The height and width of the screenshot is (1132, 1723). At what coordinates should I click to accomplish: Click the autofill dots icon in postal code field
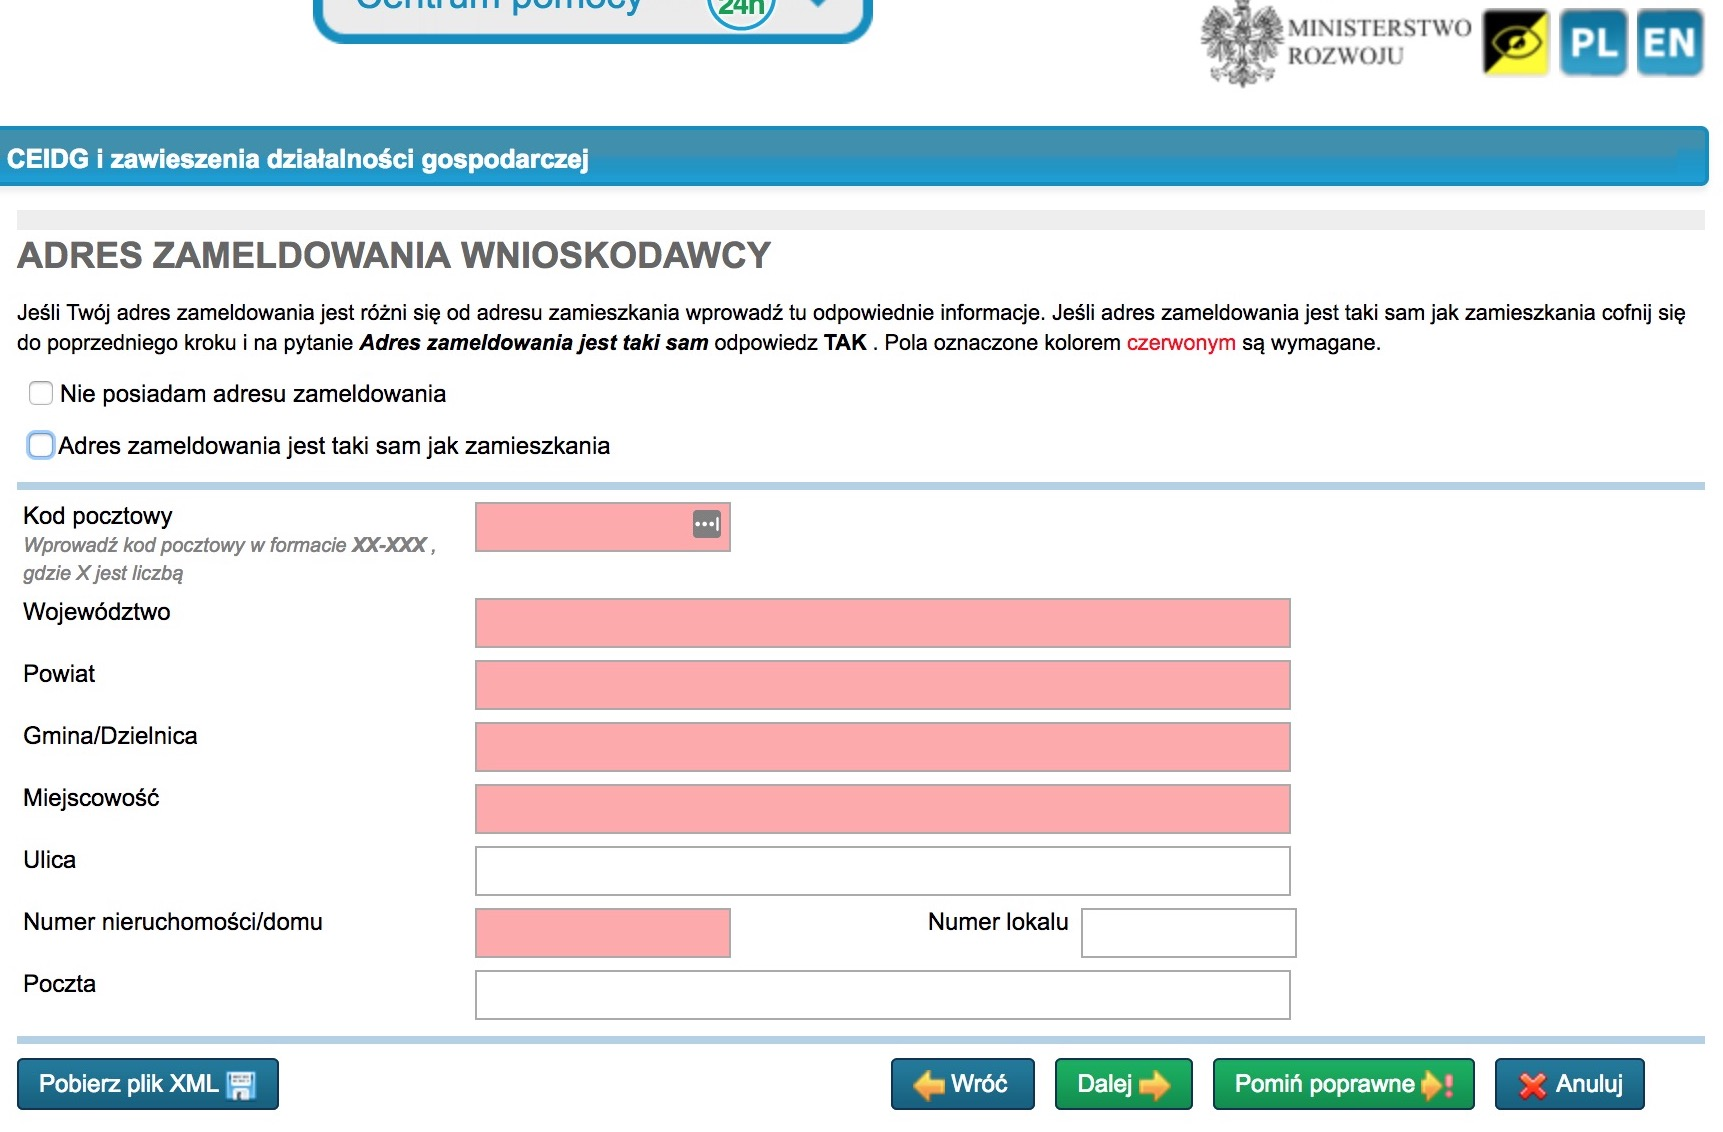[x=707, y=524]
